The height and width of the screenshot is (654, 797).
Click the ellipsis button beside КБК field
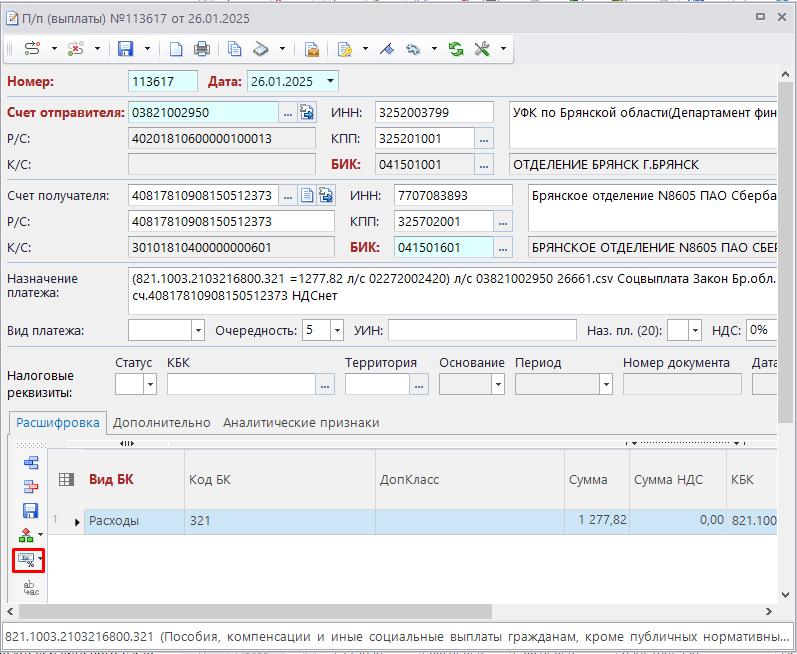point(325,384)
